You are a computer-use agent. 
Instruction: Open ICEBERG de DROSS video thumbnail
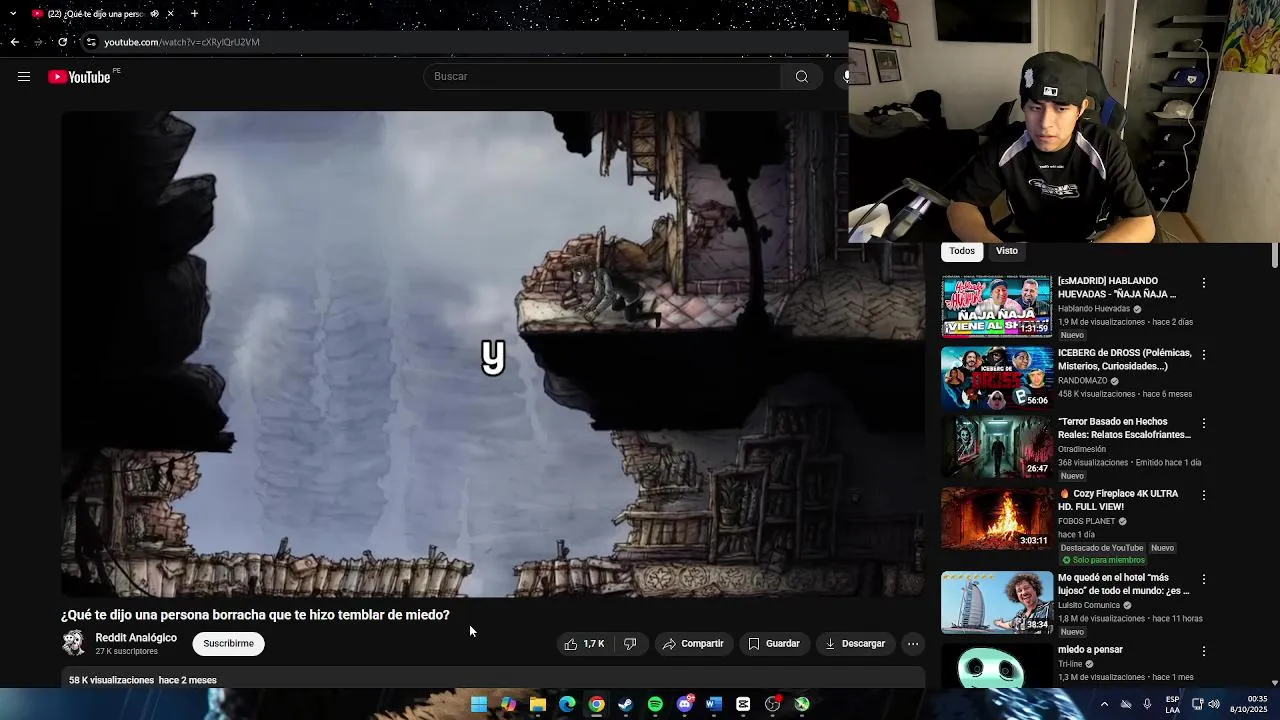tap(997, 378)
